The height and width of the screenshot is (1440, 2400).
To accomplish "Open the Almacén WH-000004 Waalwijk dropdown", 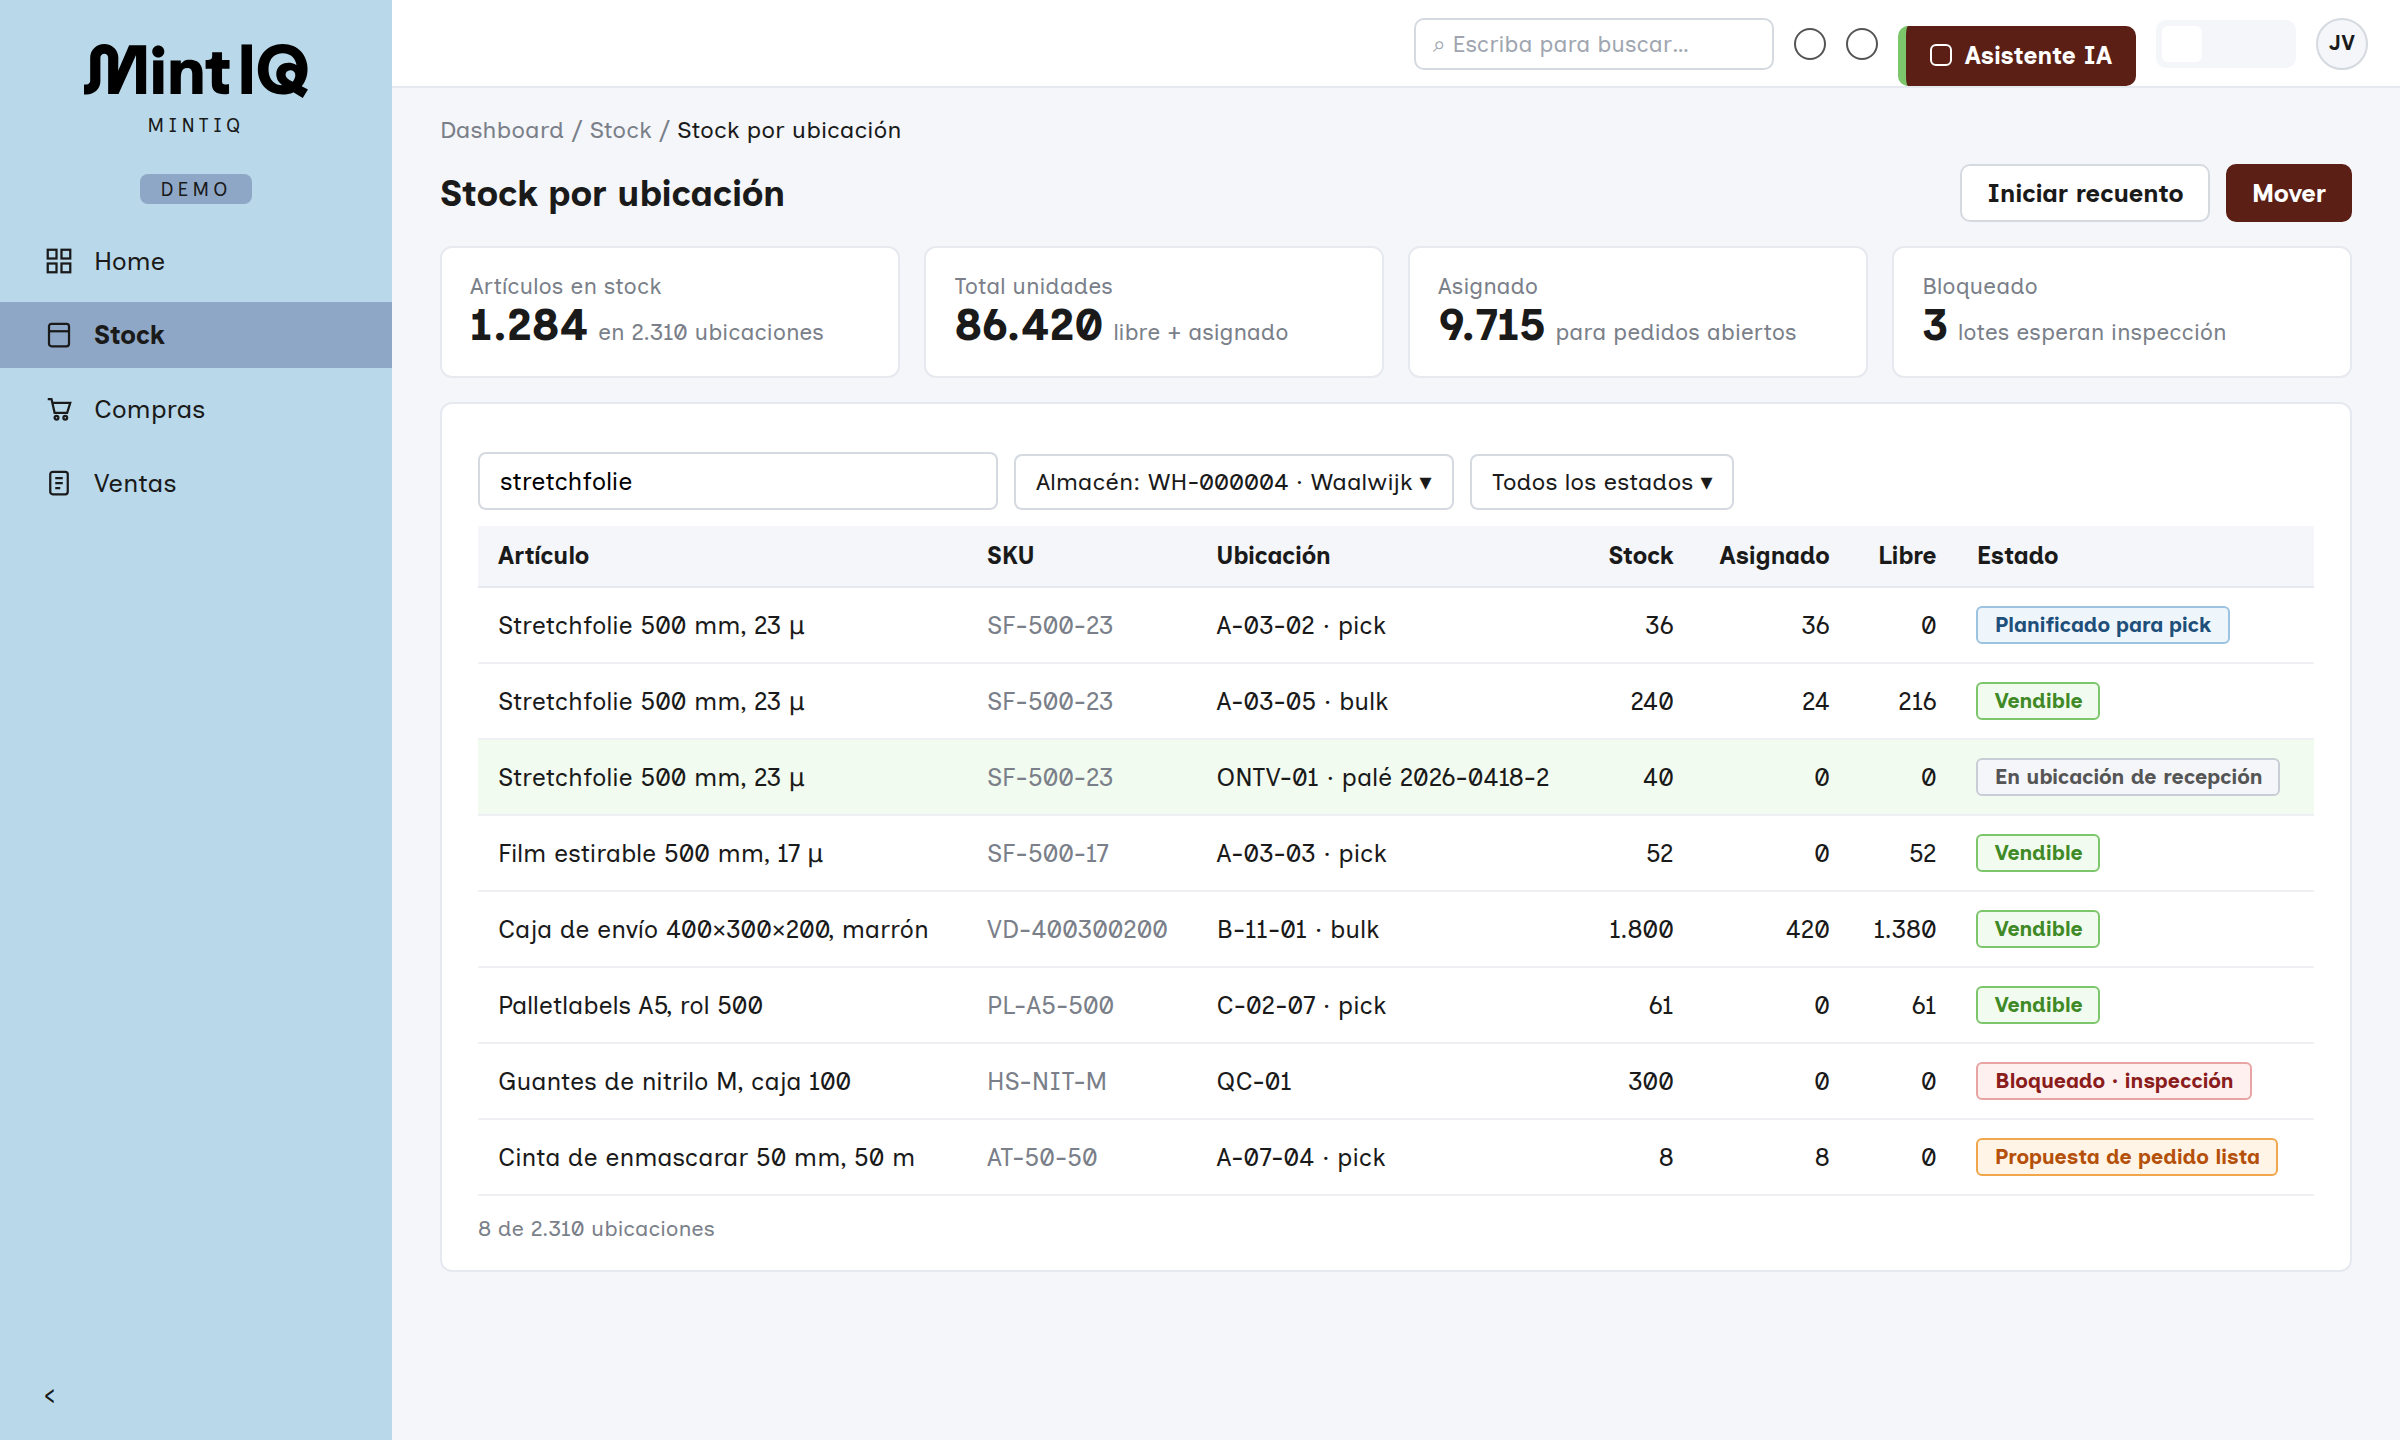I will (1233, 482).
